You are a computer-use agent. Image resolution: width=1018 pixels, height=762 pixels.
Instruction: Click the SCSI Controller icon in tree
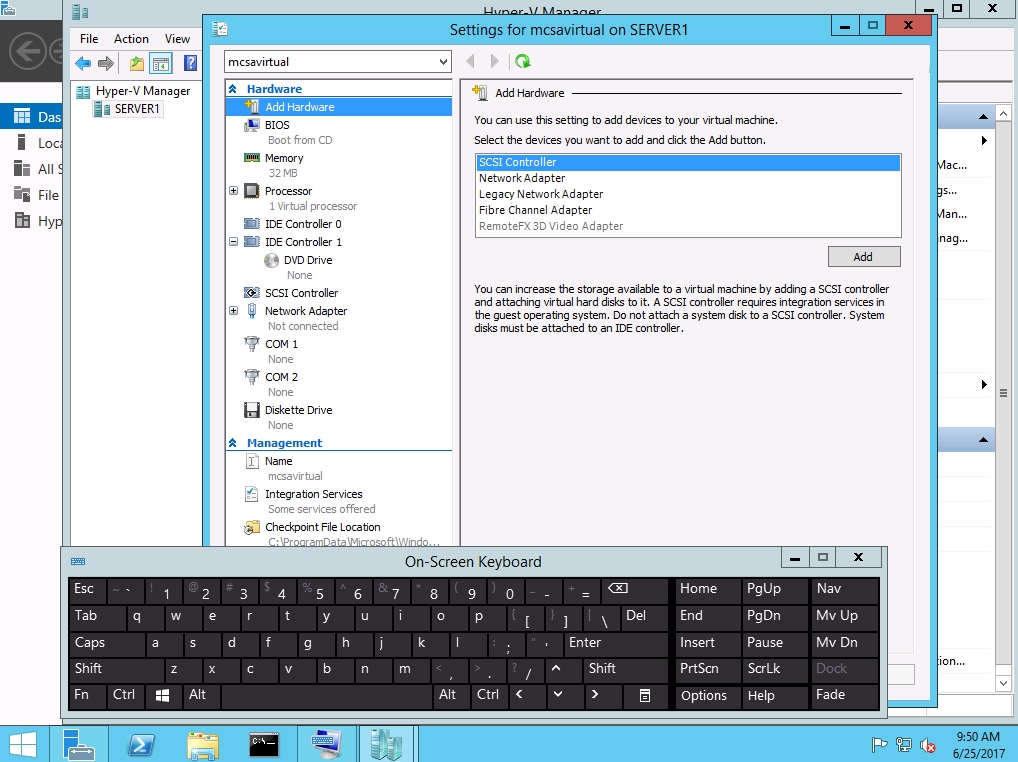(x=251, y=293)
